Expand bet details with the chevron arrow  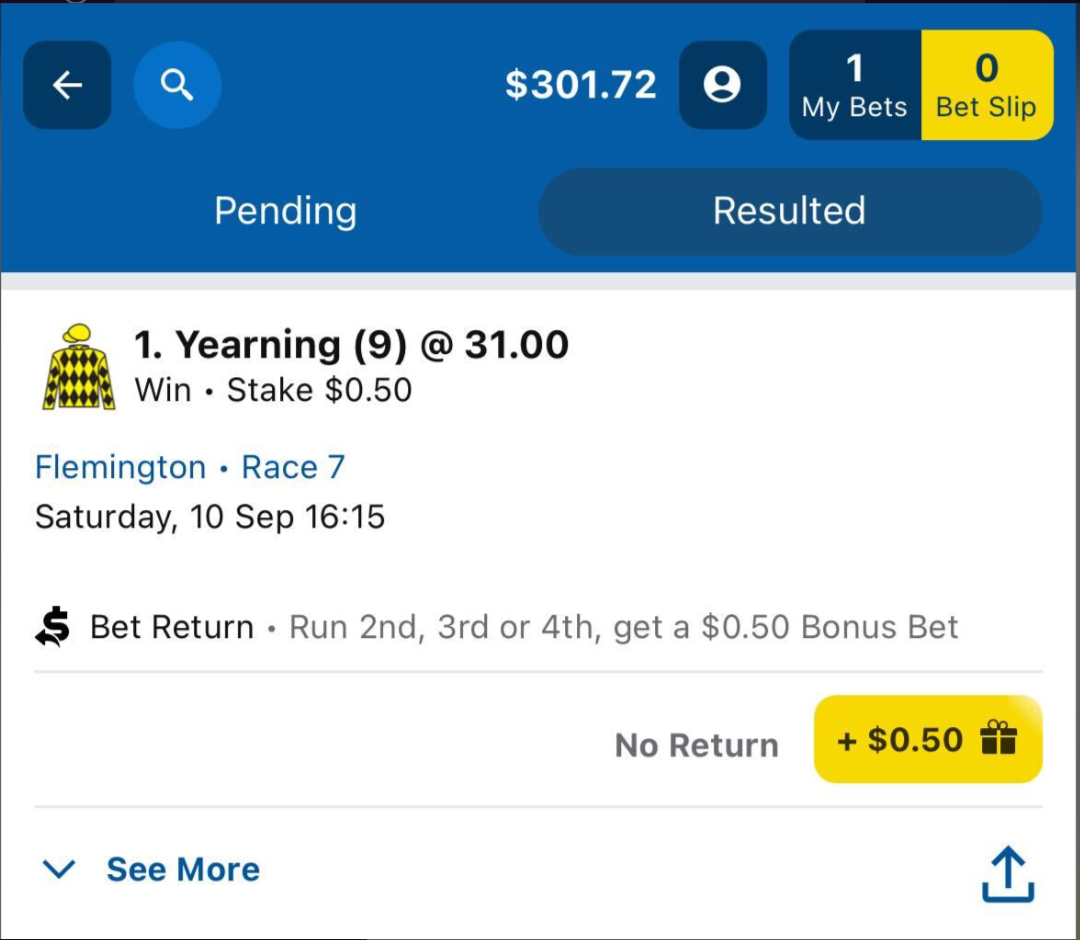pos(59,870)
